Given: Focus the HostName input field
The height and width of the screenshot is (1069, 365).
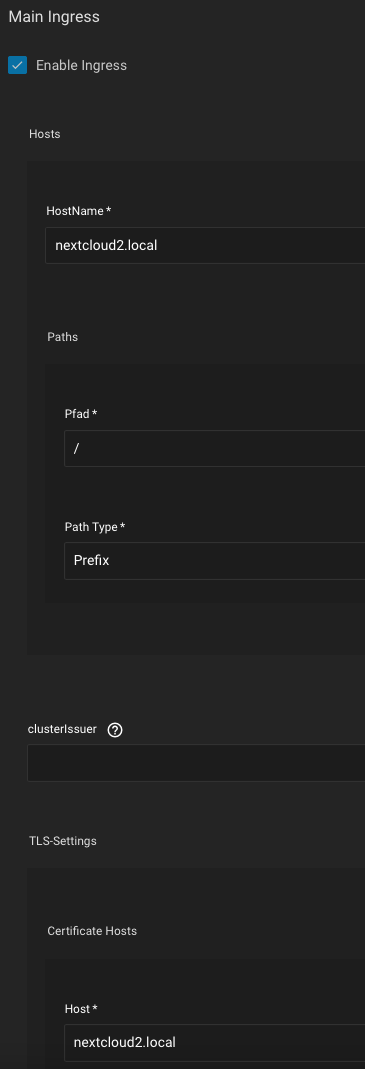Looking at the screenshot, I should [x=205, y=245].
